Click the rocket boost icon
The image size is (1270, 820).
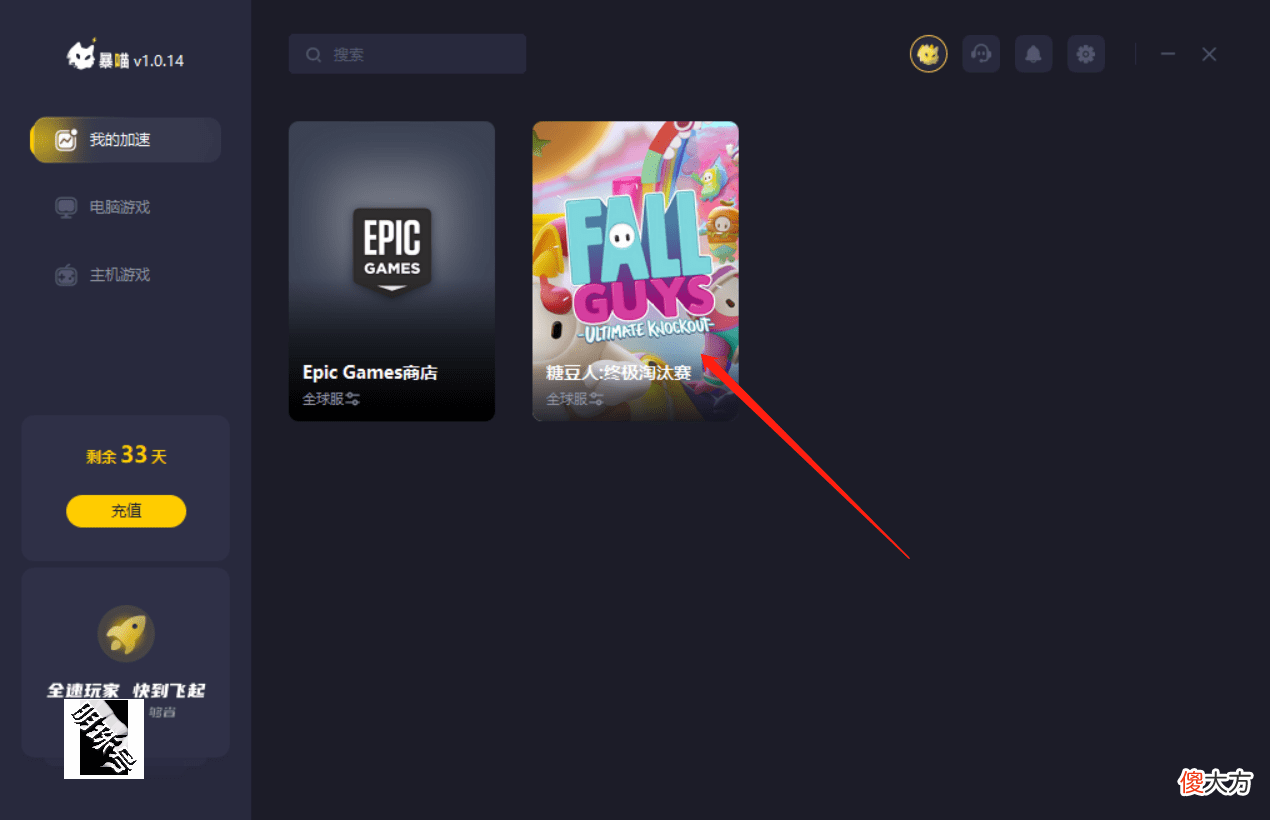[126, 633]
